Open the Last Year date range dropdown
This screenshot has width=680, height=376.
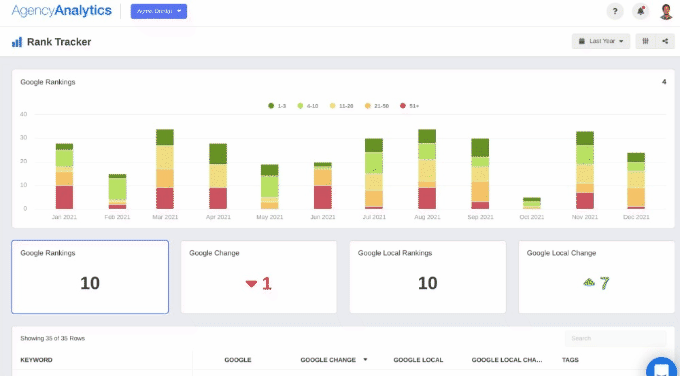click(x=601, y=41)
